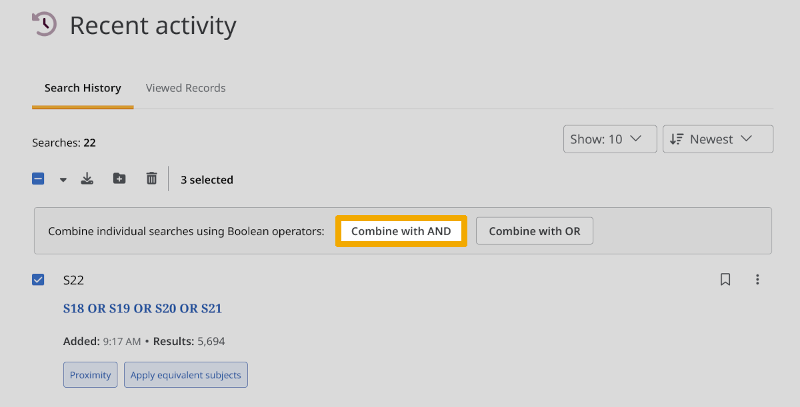Switch to the Search History tab
Image resolution: width=800 pixels, height=407 pixels.
point(82,88)
